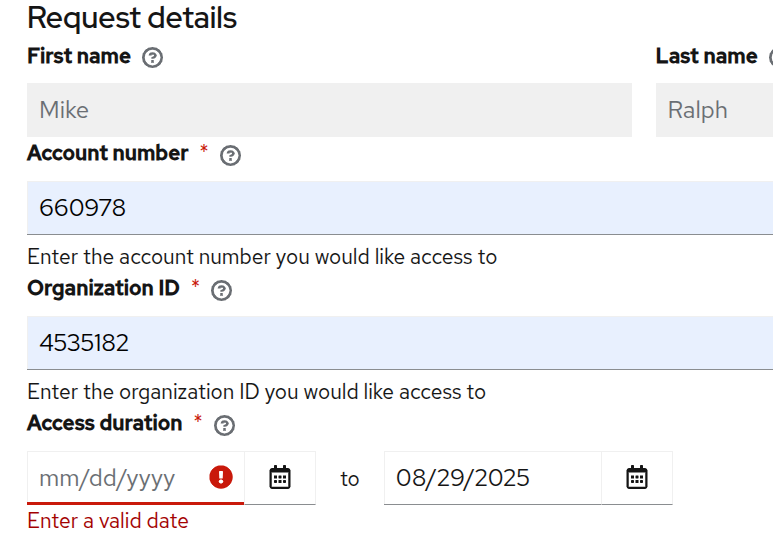The width and height of the screenshot is (773, 555).
Task: Click the First name field containing Mike
Action: [x=329, y=110]
